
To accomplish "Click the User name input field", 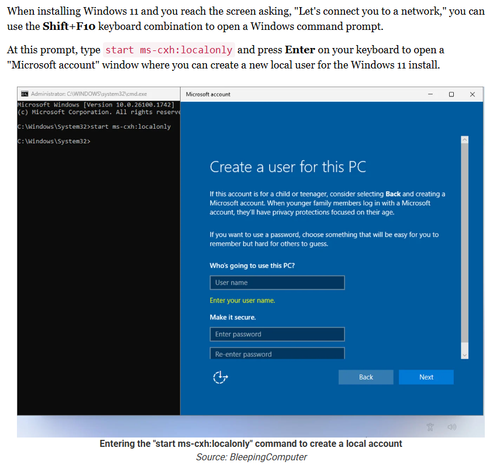I will [277, 283].
